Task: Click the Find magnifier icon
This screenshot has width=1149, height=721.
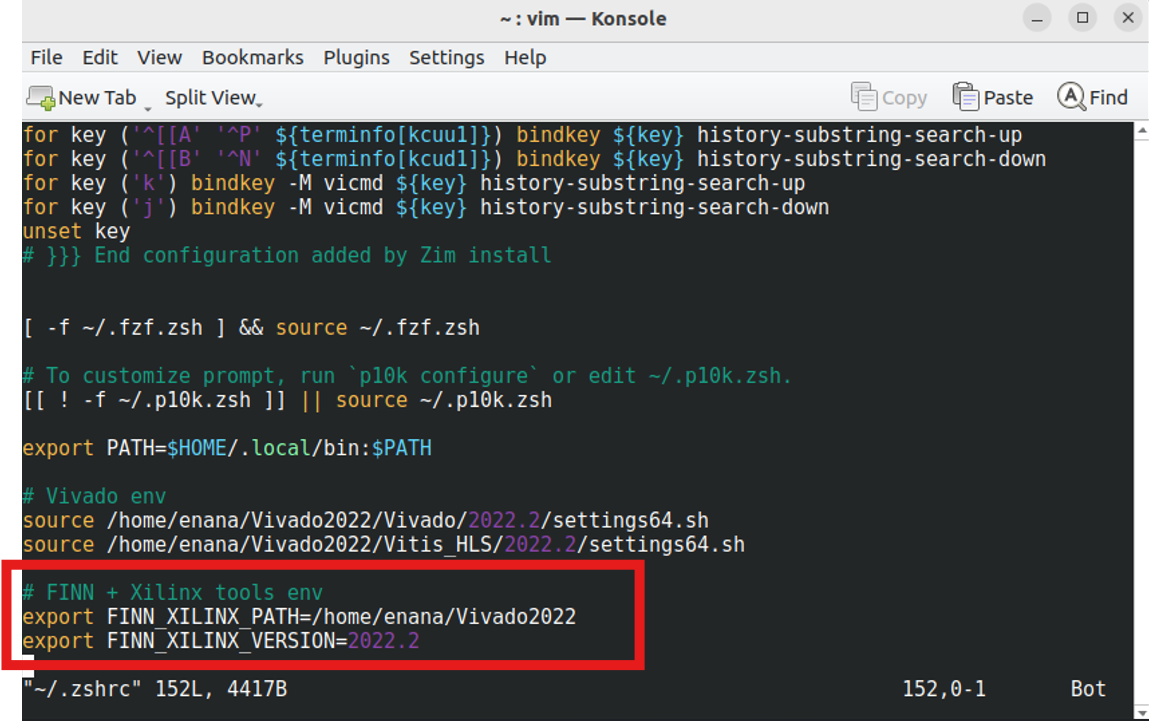Action: tap(1071, 97)
